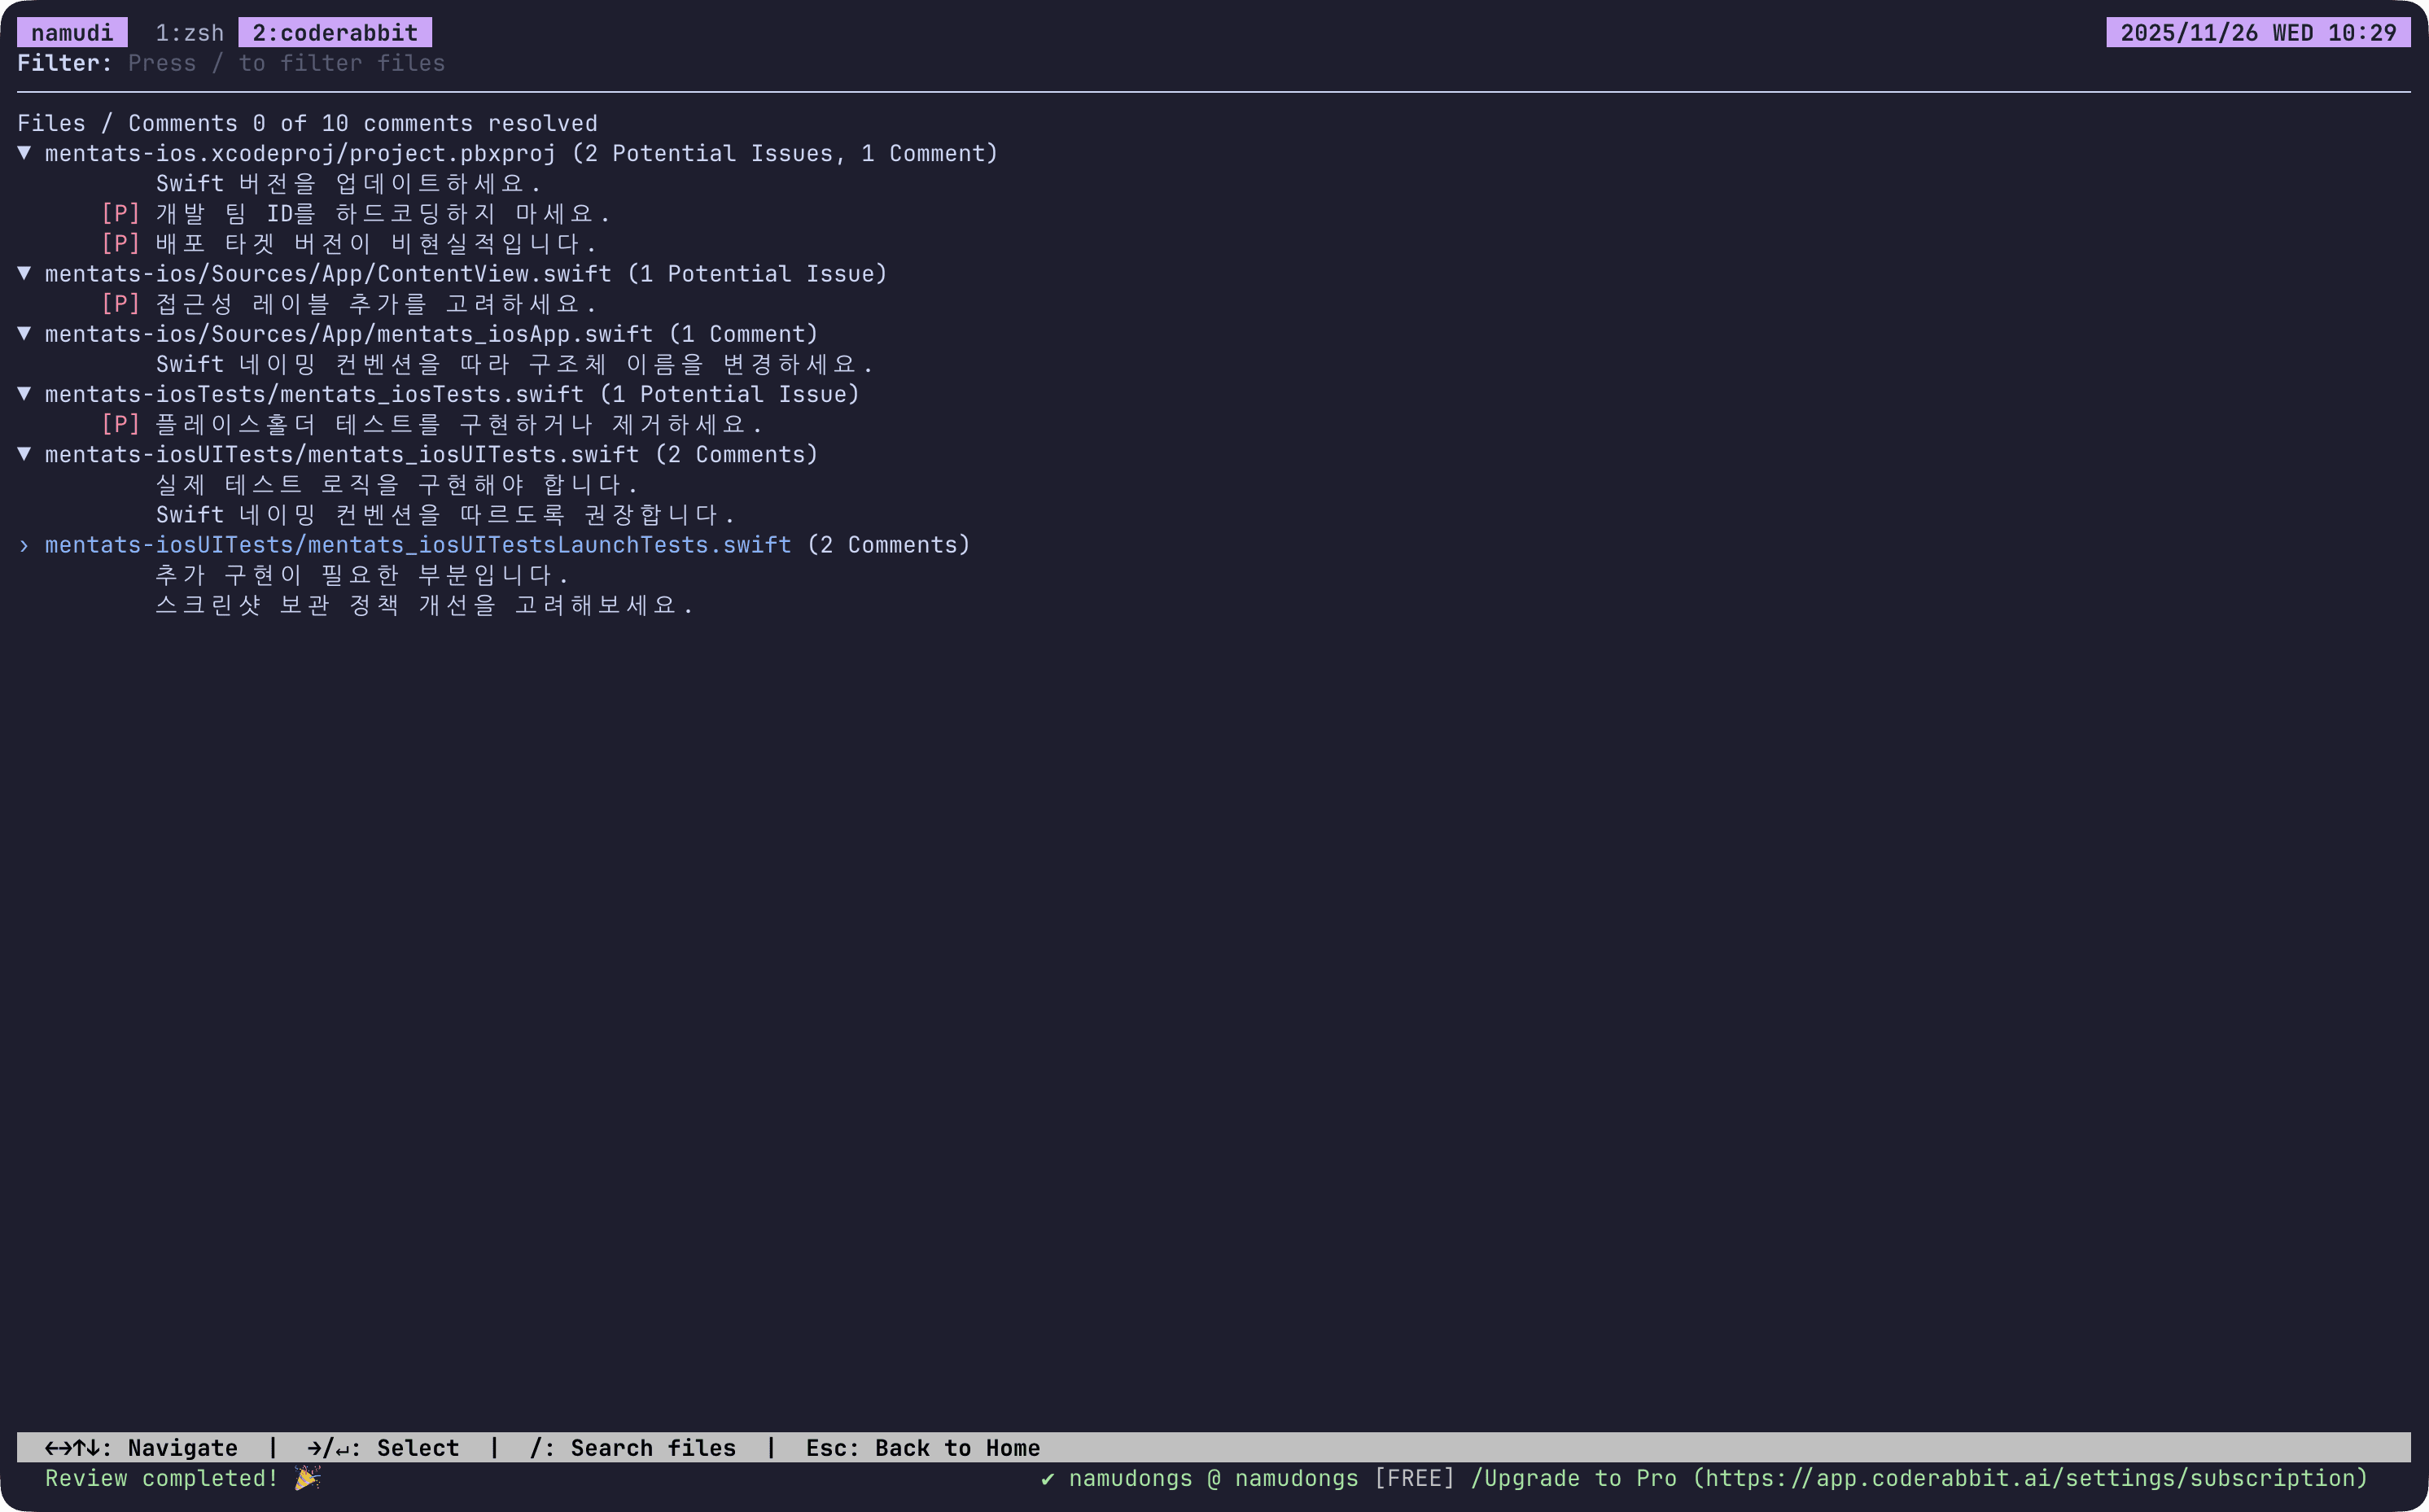
Task: Click the [P] marker on placeholder test comment
Action: [120, 424]
